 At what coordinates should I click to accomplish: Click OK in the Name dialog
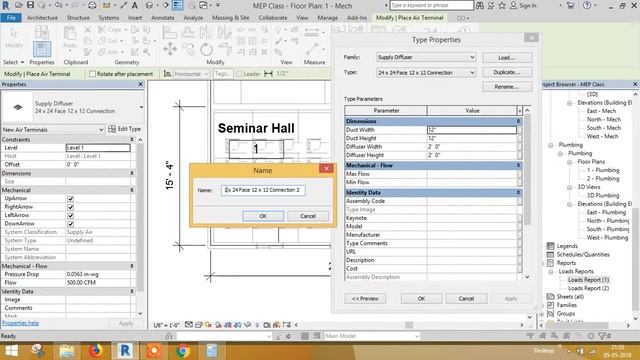(263, 216)
